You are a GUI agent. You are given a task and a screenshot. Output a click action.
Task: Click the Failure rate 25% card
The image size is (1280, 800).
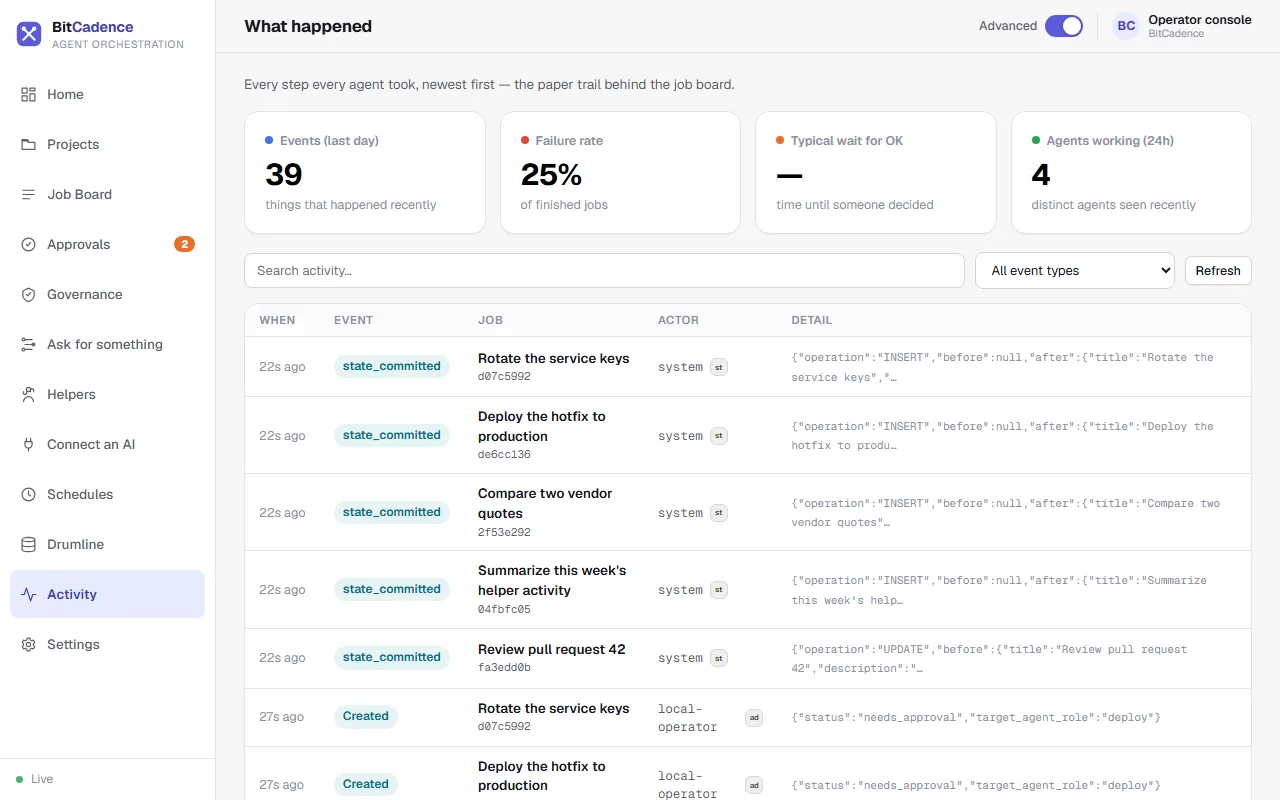[x=621, y=173]
